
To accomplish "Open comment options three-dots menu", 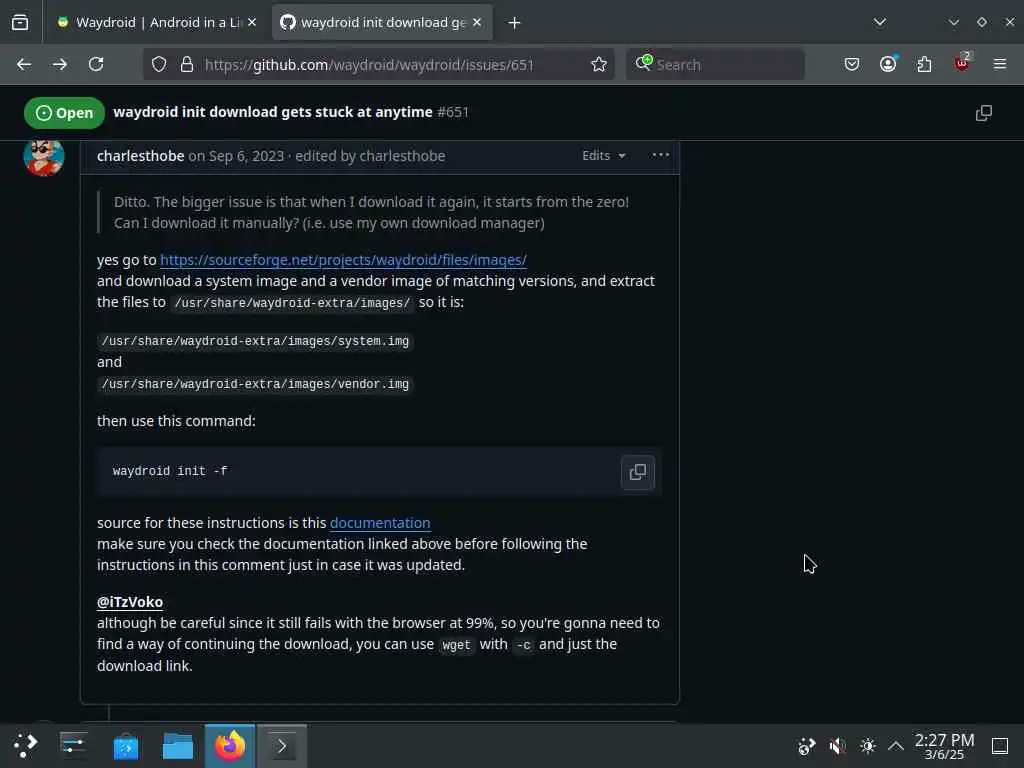I will point(661,155).
